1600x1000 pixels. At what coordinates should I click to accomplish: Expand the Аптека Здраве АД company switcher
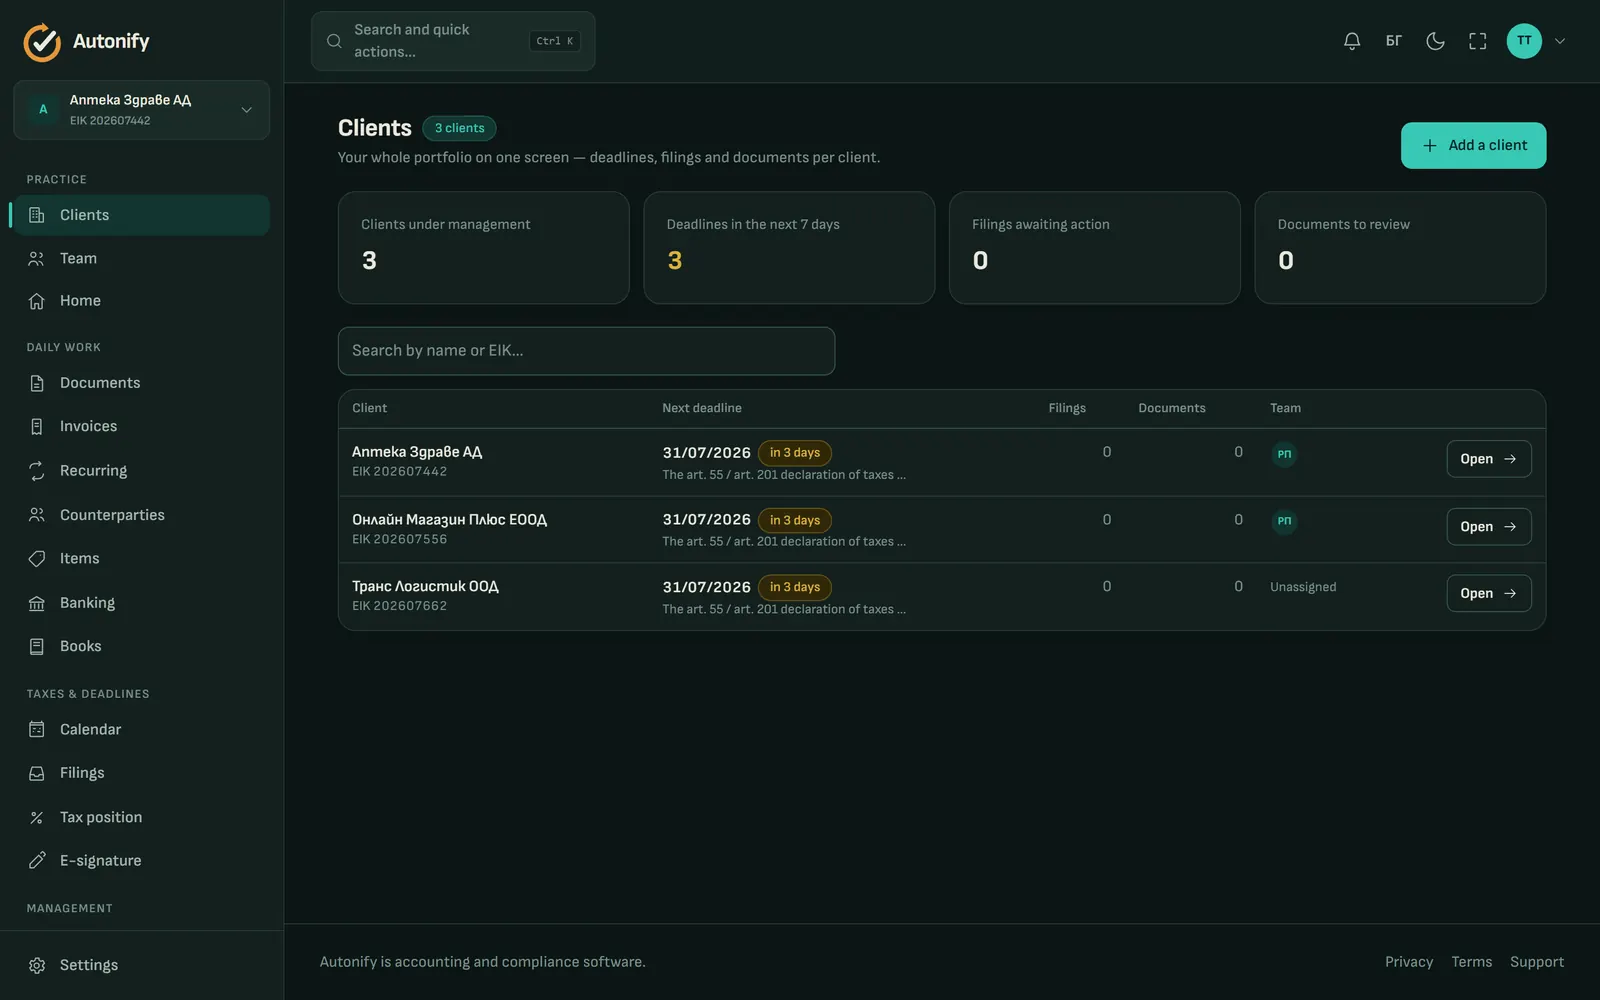coord(142,110)
